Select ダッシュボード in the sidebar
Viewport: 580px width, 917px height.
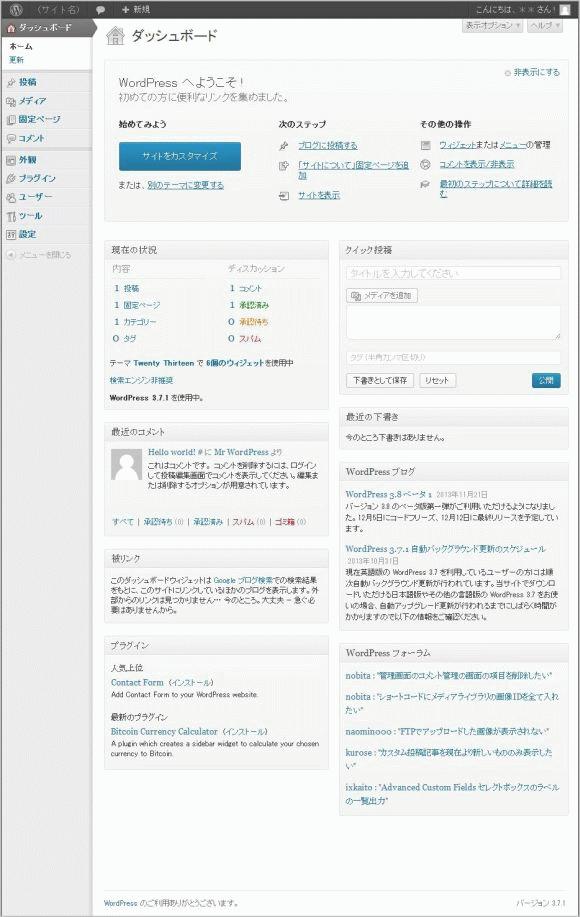click(x=46, y=27)
